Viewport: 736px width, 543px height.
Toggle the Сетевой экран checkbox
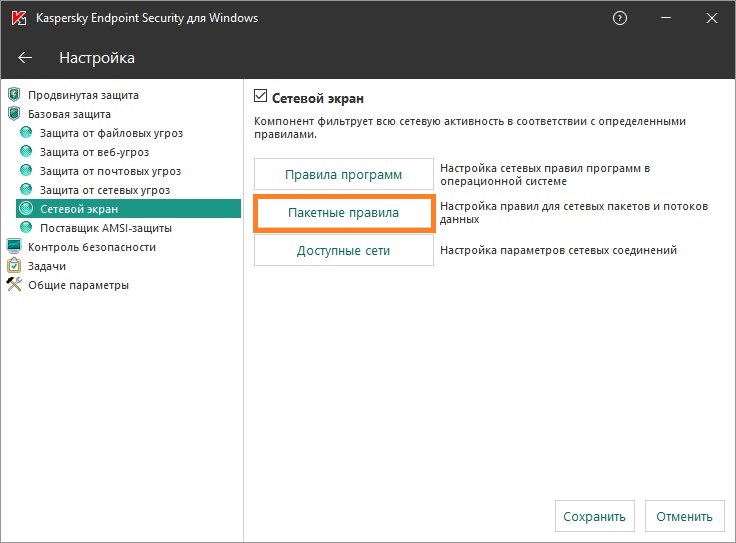(x=261, y=98)
